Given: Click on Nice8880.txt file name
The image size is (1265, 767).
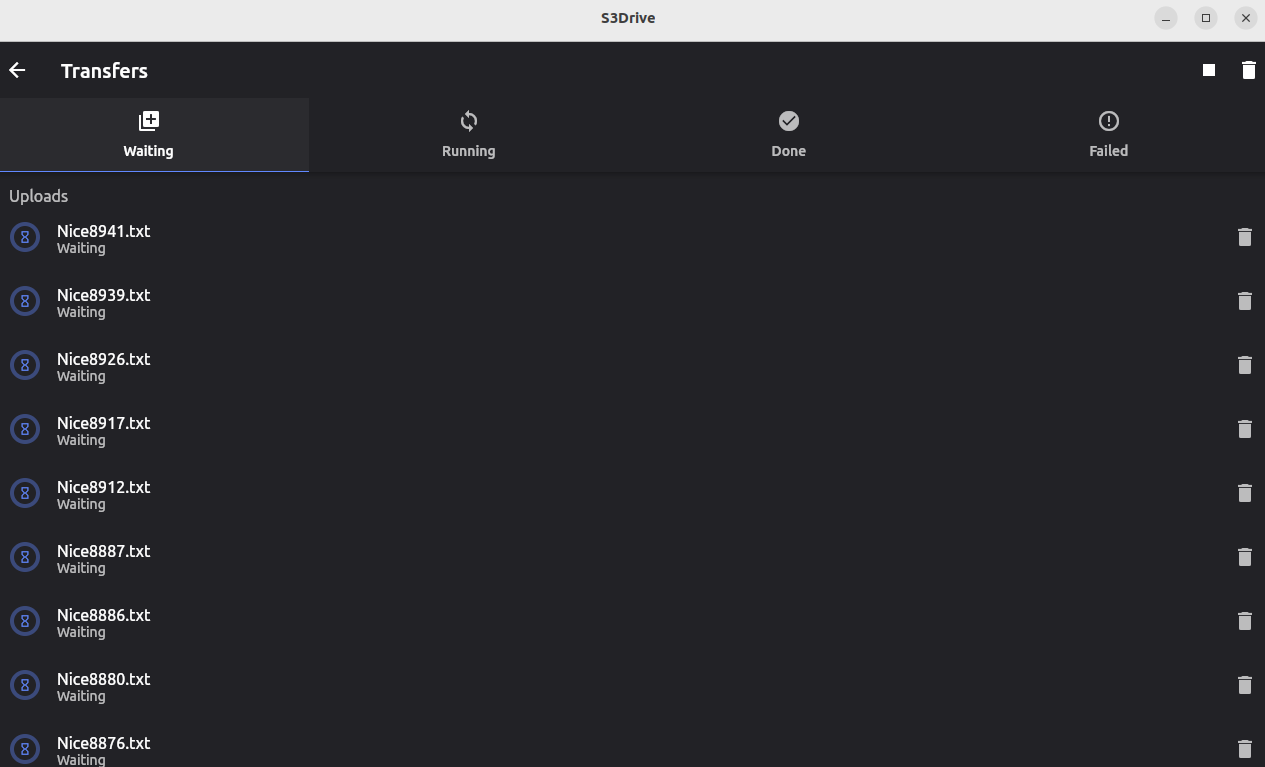Looking at the screenshot, I should tap(103, 679).
